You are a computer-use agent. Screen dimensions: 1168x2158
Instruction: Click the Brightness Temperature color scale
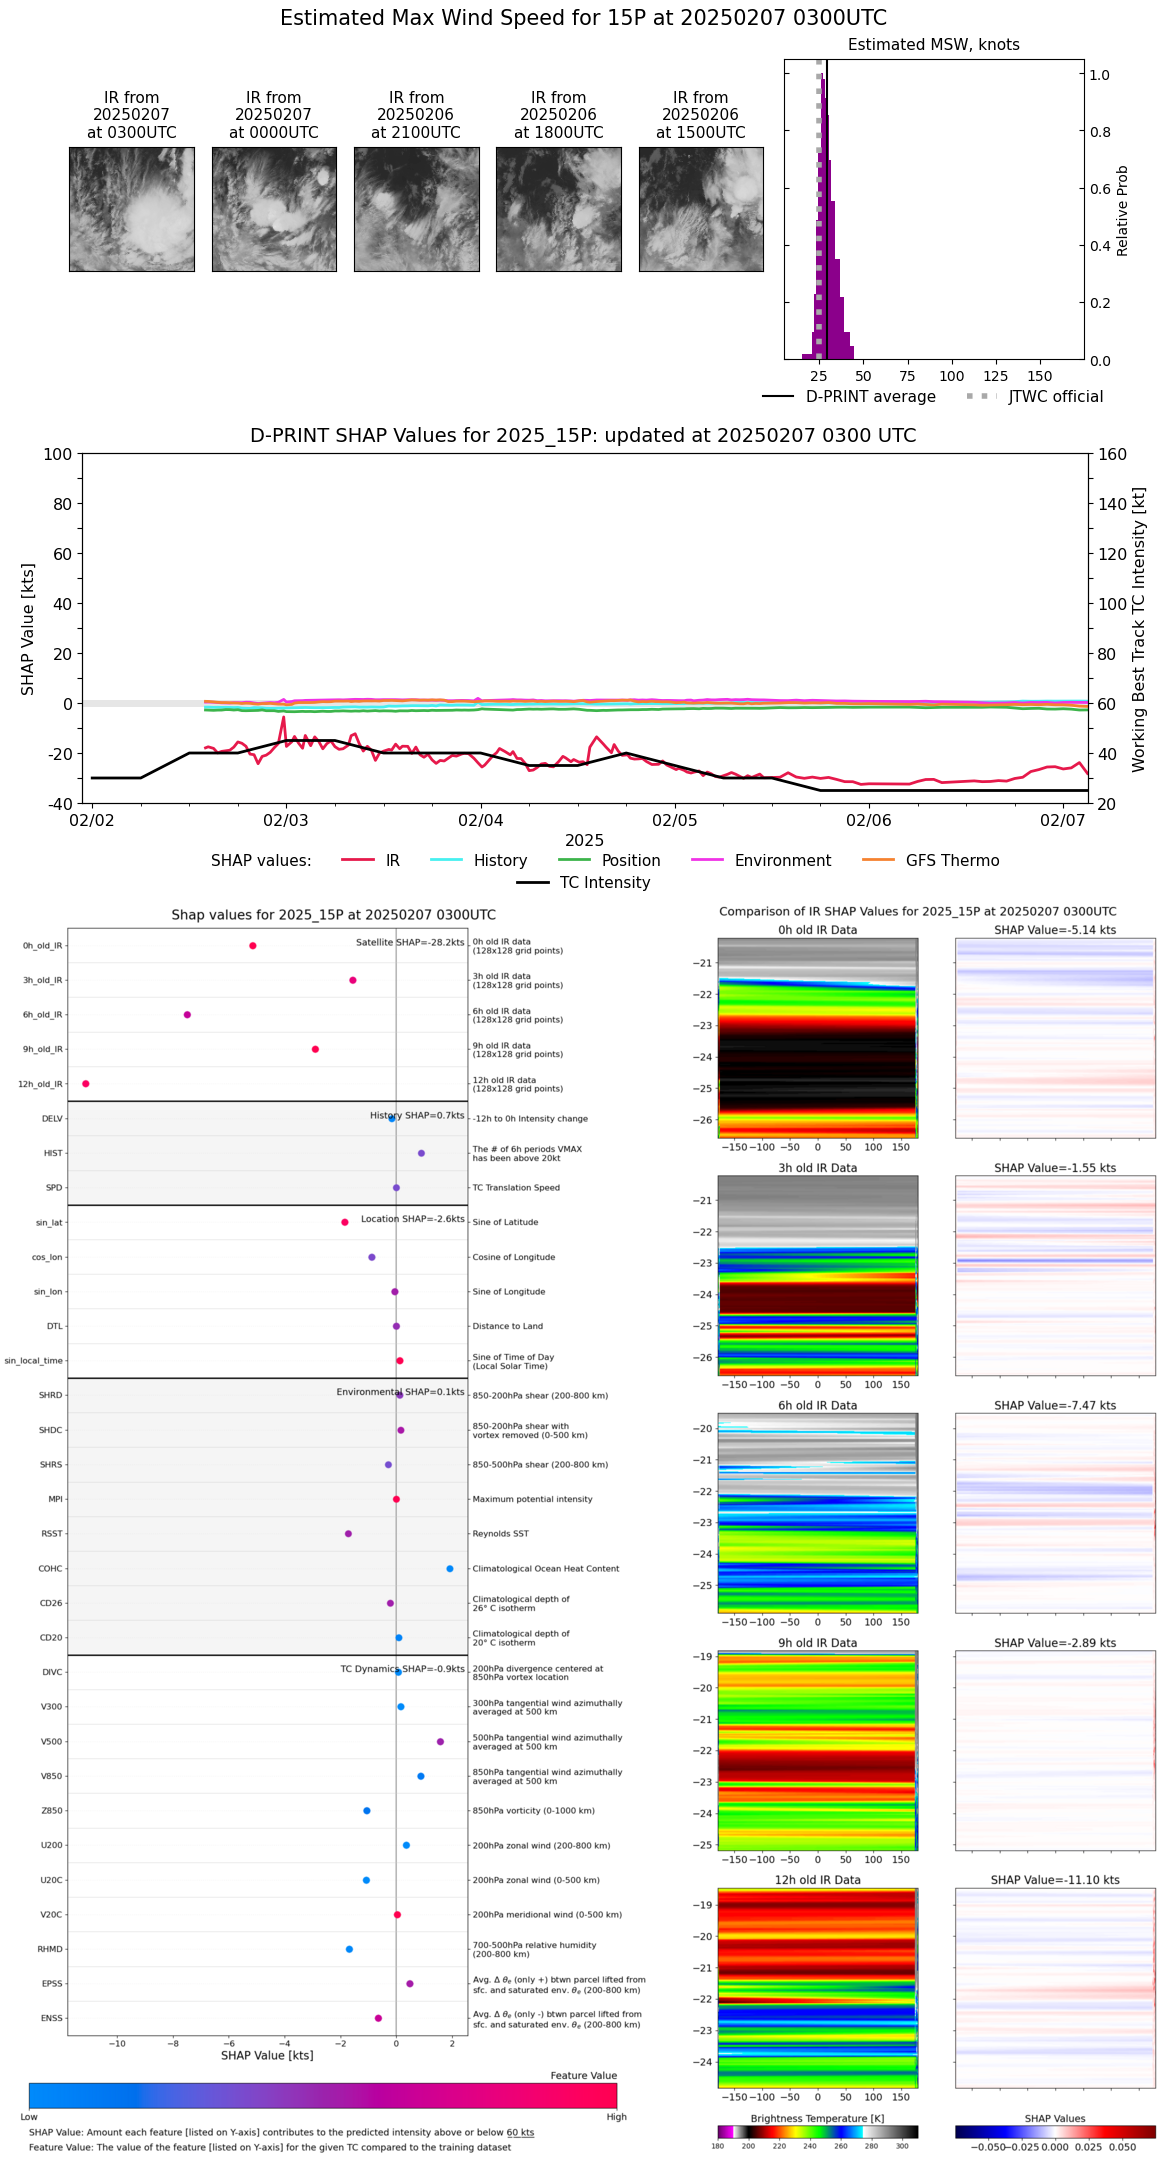coord(817,2132)
